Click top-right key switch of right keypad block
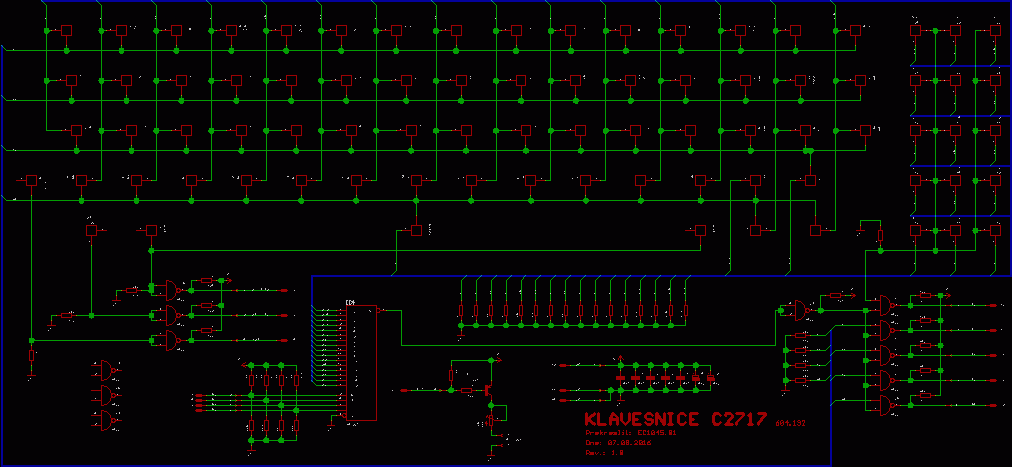1012x467 pixels. tap(994, 31)
